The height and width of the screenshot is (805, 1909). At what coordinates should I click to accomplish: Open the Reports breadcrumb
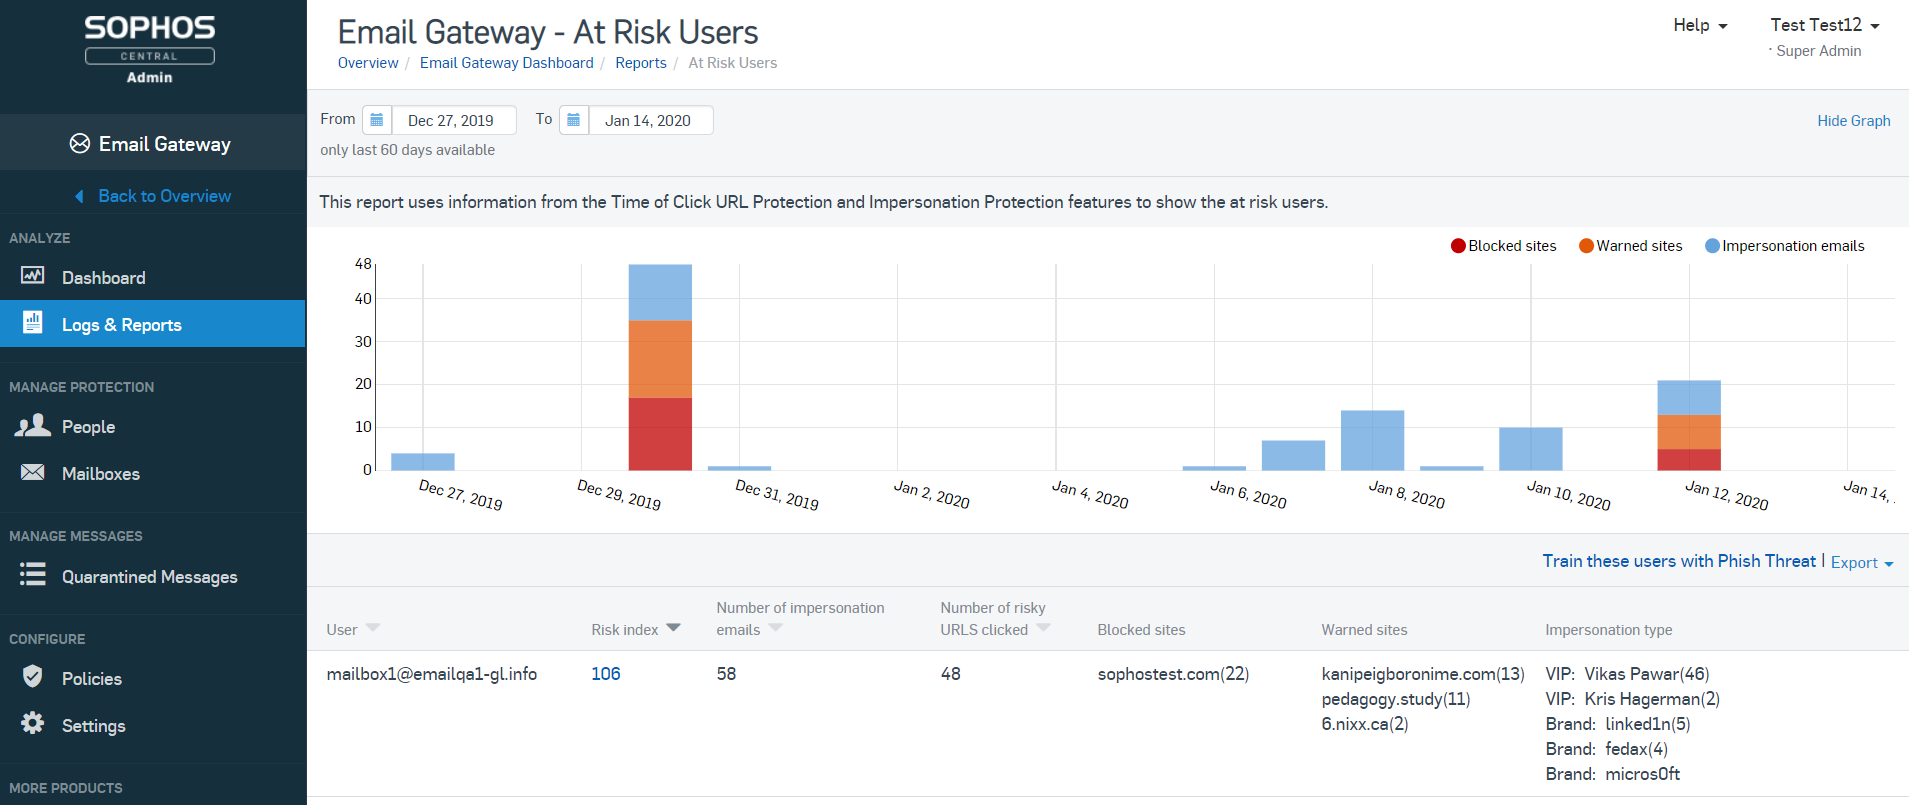pos(640,63)
